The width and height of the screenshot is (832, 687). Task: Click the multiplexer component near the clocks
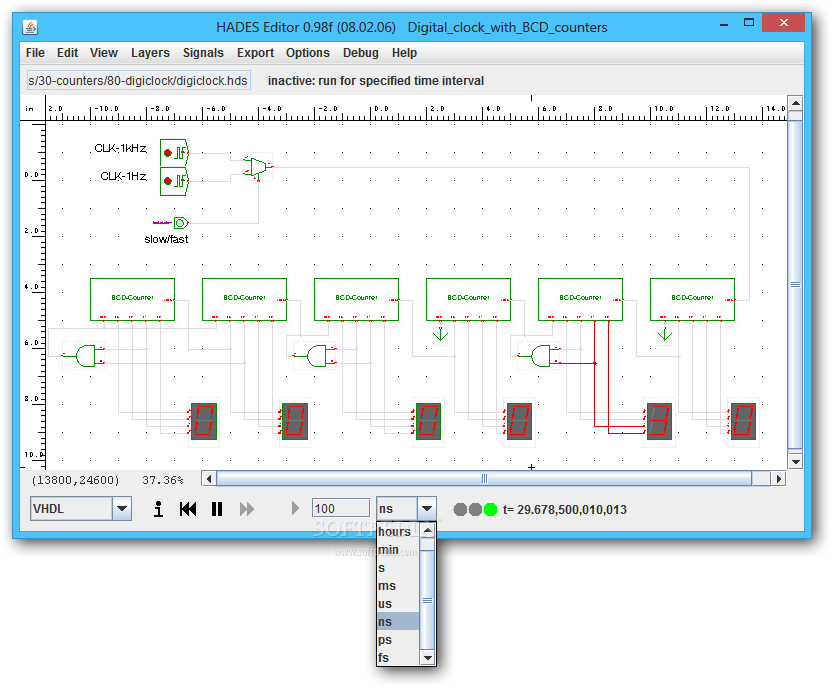point(258,167)
